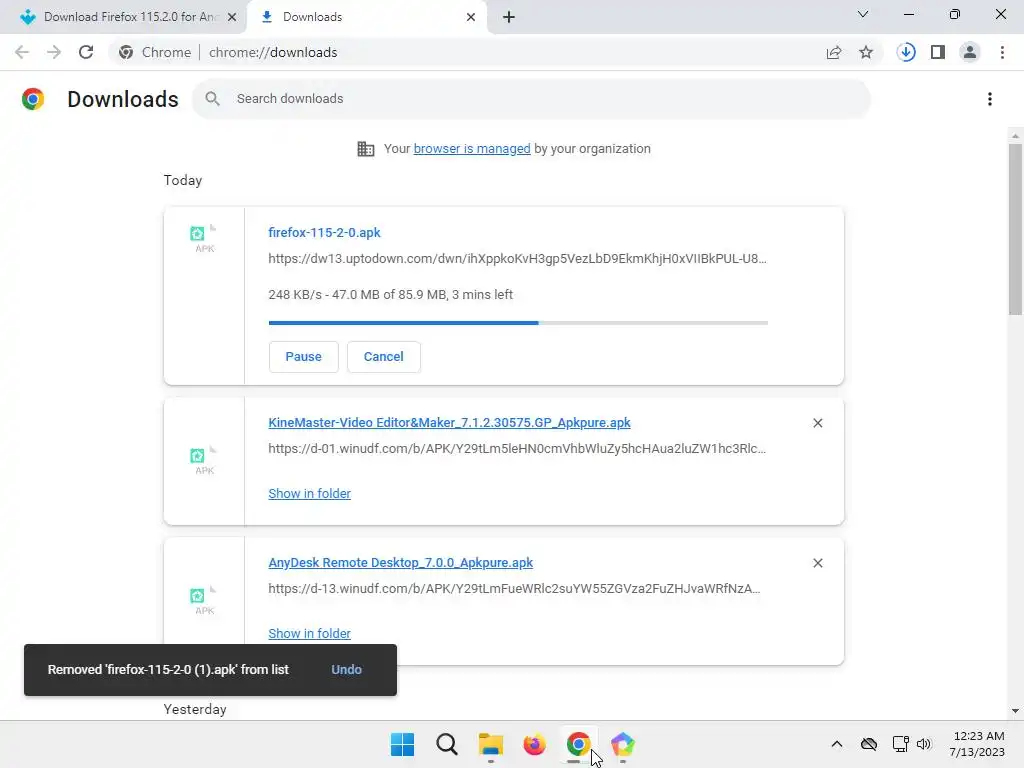The height and width of the screenshot is (768, 1024).
Task: Open the firefox-115-2-0.apk file link
Action: (x=324, y=232)
